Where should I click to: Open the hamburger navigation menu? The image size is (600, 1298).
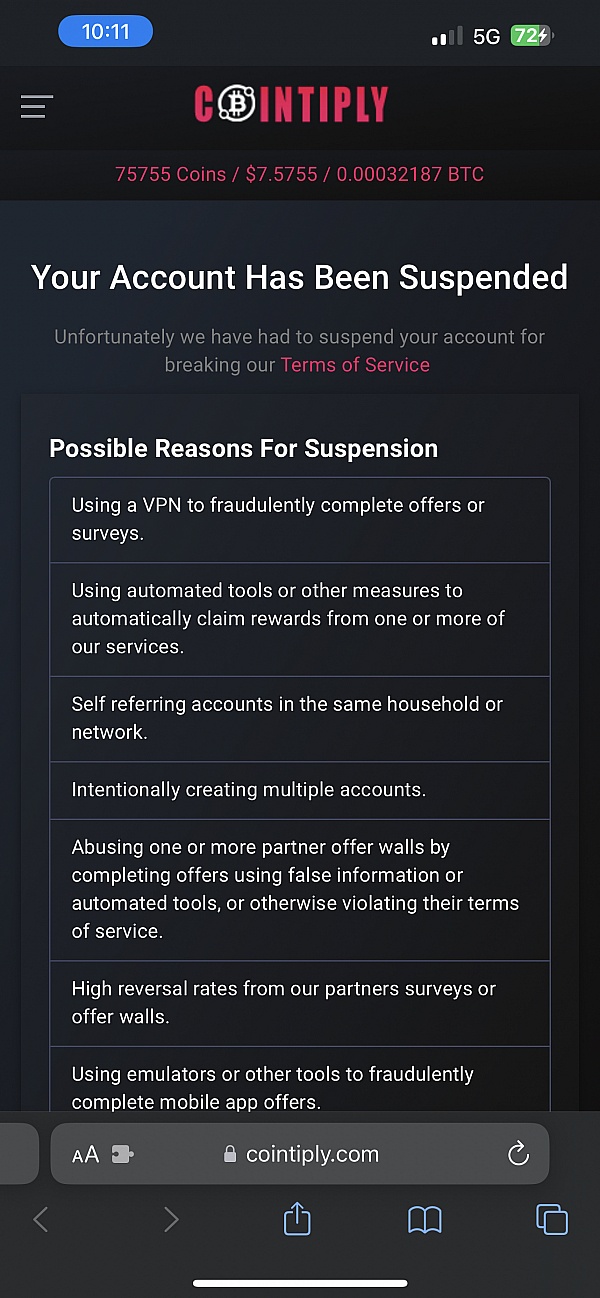[x=37, y=106]
